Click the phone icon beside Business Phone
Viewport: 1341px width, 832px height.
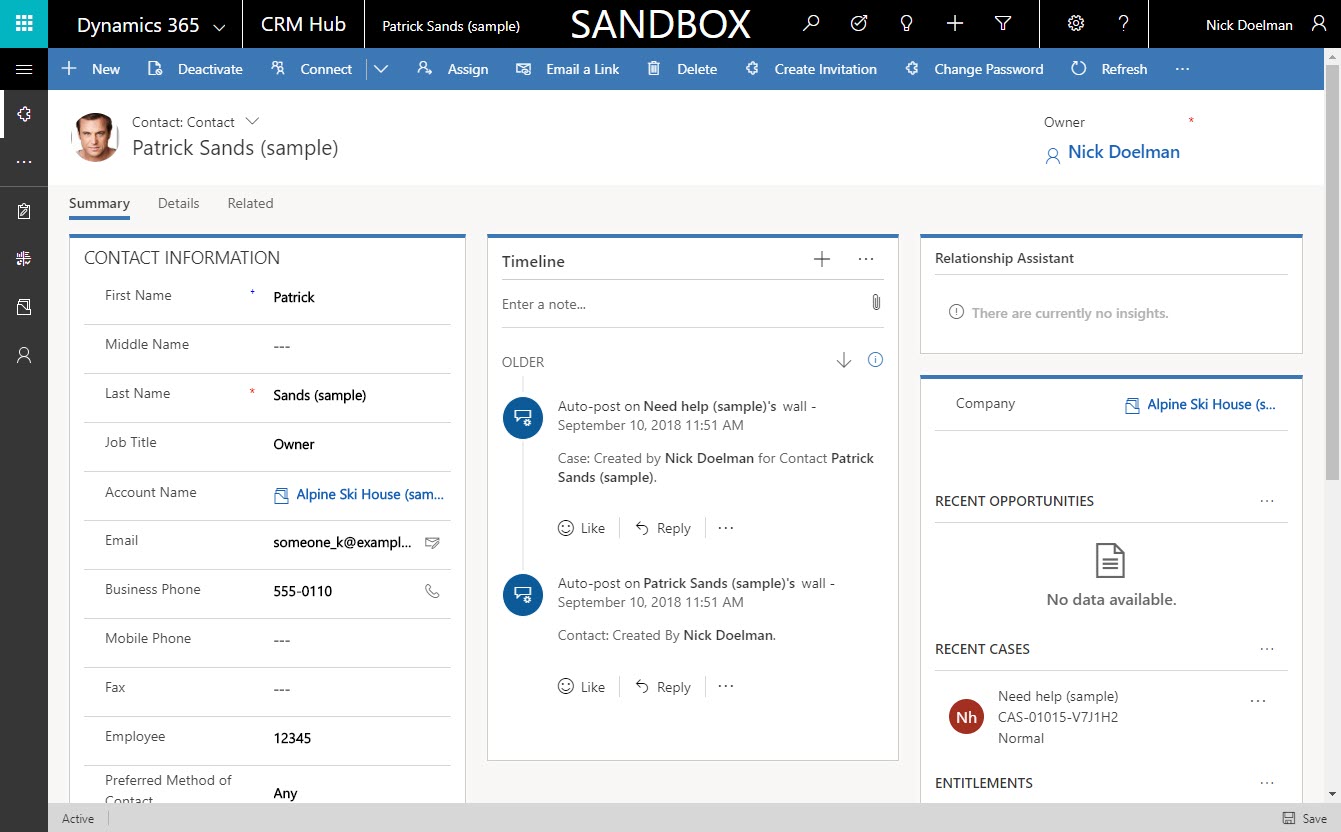pyautogui.click(x=432, y=591)
